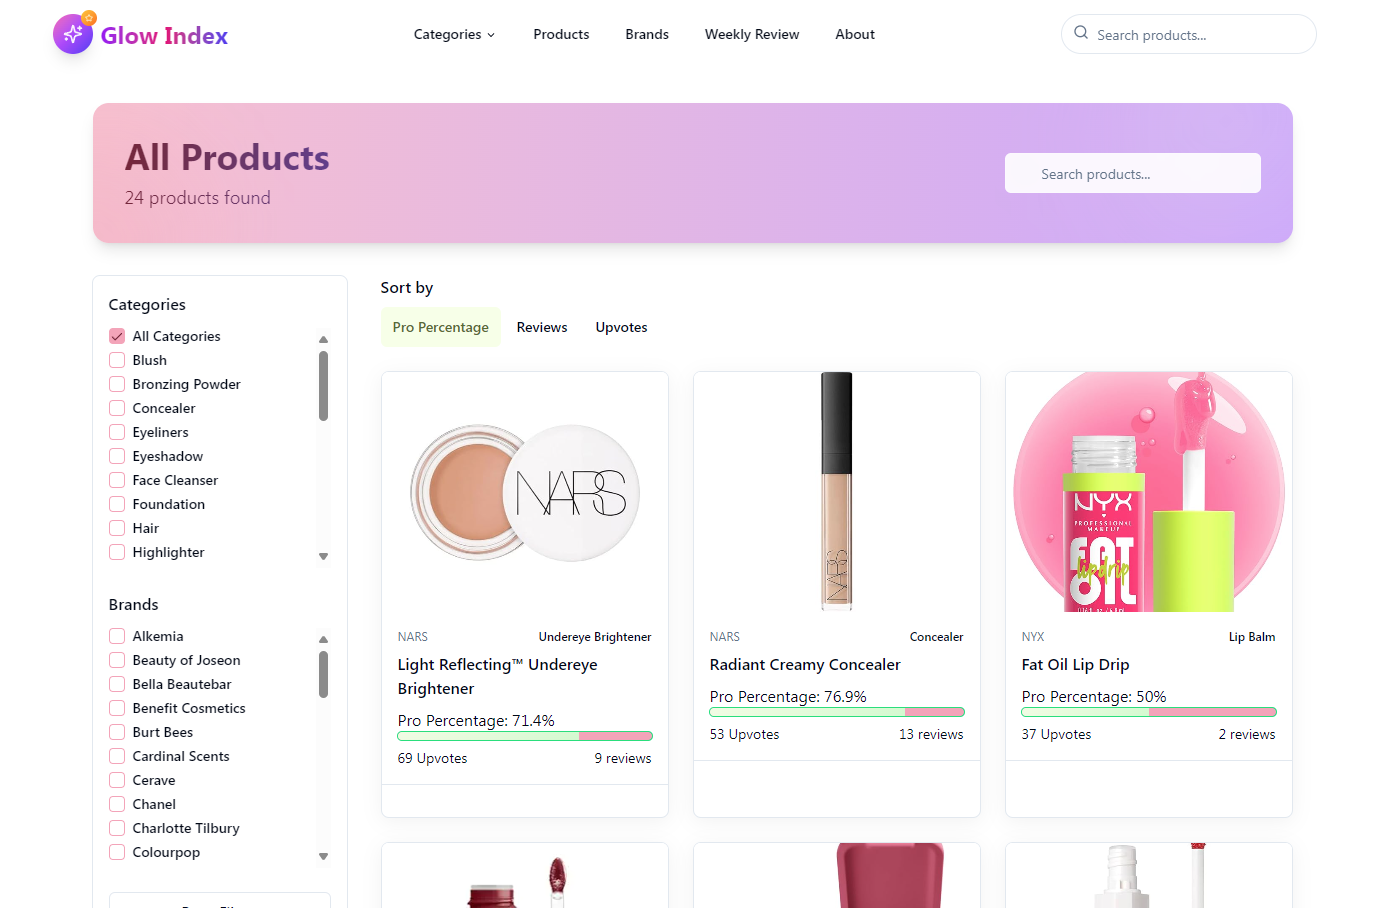Sort products by Upvotes
This screenshot has height=908, width=1375.
point(622,327)
